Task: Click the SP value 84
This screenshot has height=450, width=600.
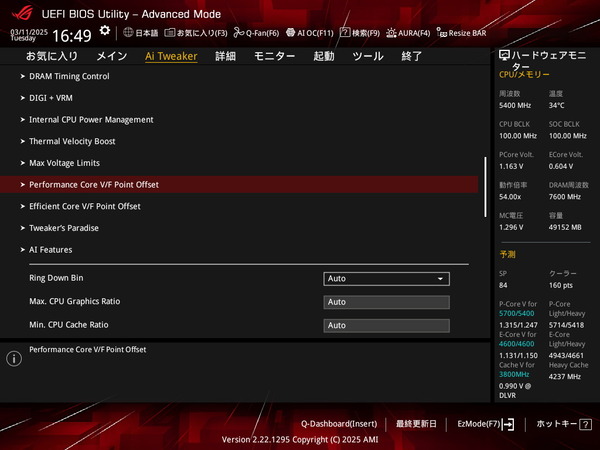Action: (x=503, y=285)
